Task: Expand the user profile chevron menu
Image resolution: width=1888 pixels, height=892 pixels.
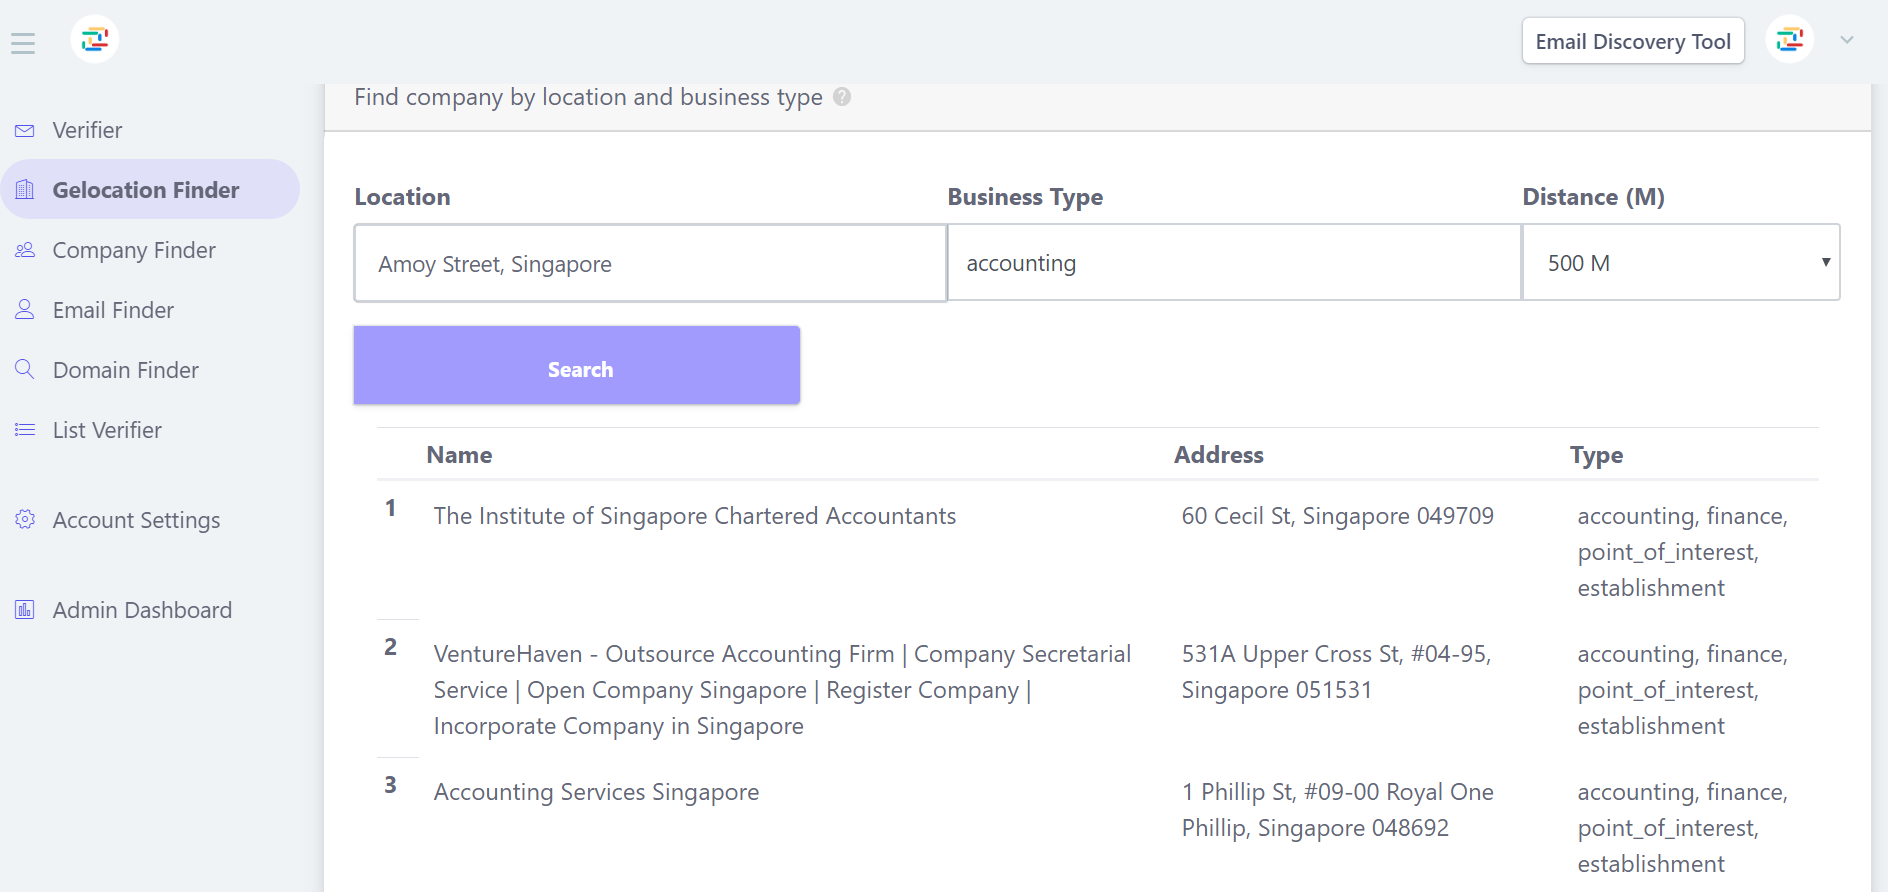Action: [1847, 40]
